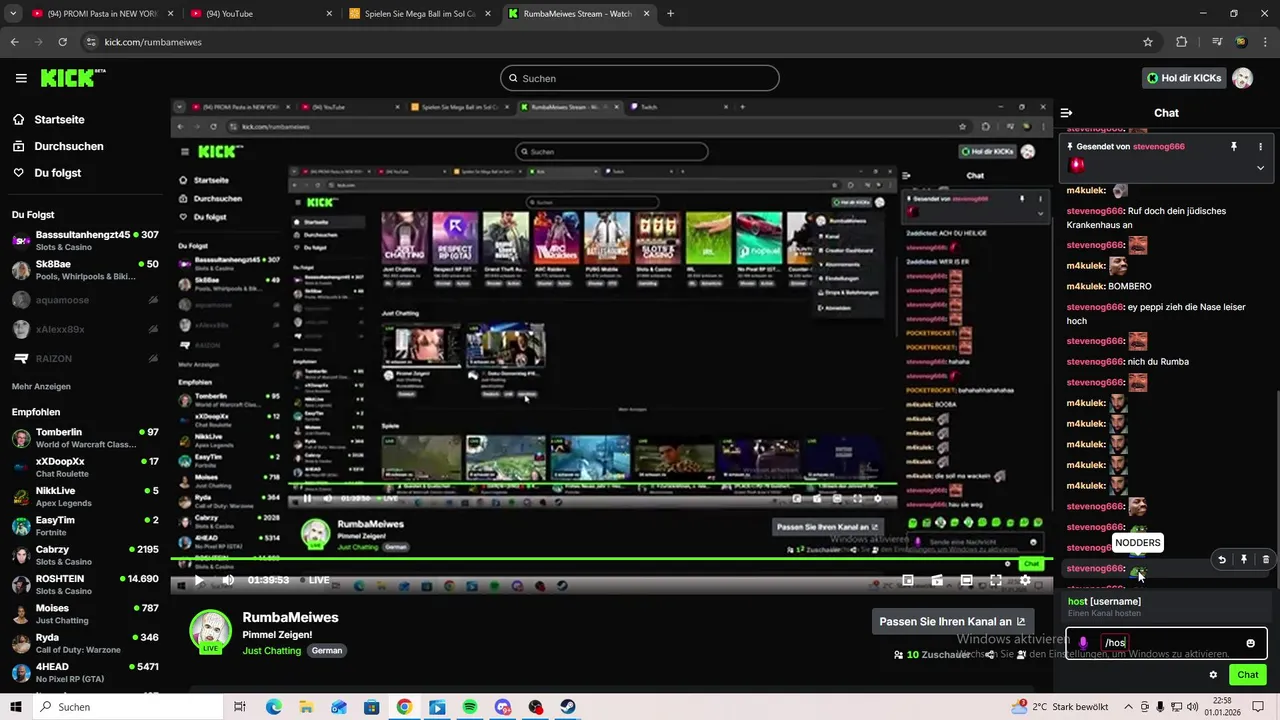Play the stream video
The height and width of the screenshot is (720, 1280).
click(199, 580)
